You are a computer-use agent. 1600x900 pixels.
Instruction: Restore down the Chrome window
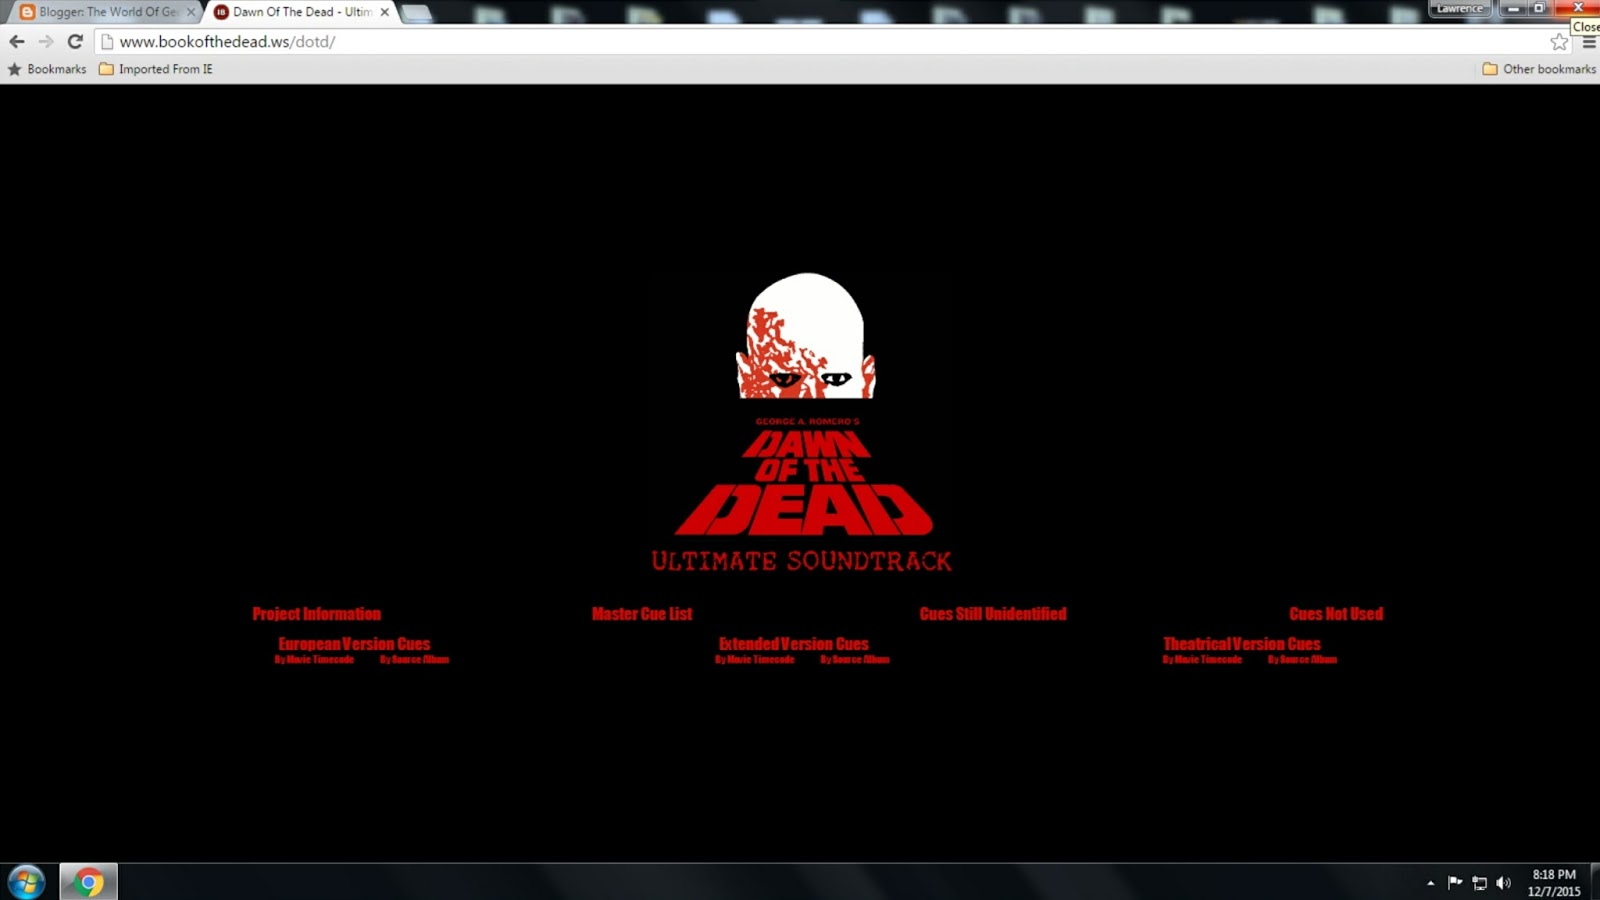click(1540, 8)
